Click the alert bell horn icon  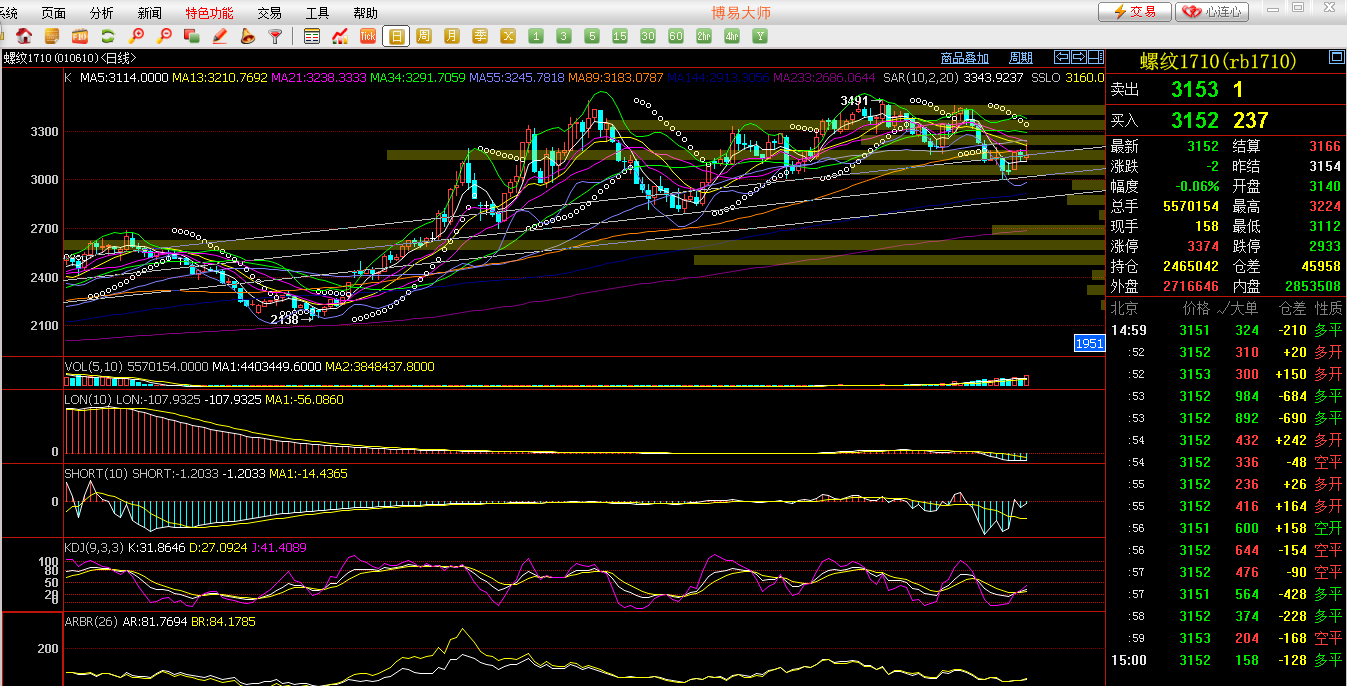point(248,36)
